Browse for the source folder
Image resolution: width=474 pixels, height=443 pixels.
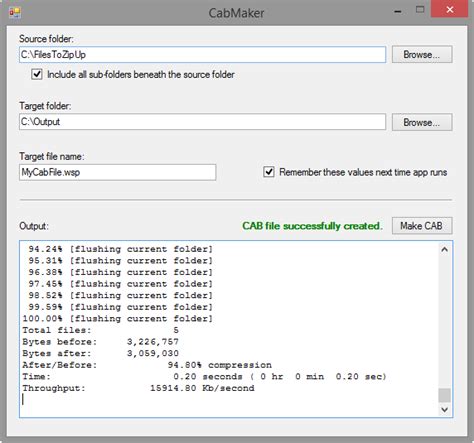(422, 54)
